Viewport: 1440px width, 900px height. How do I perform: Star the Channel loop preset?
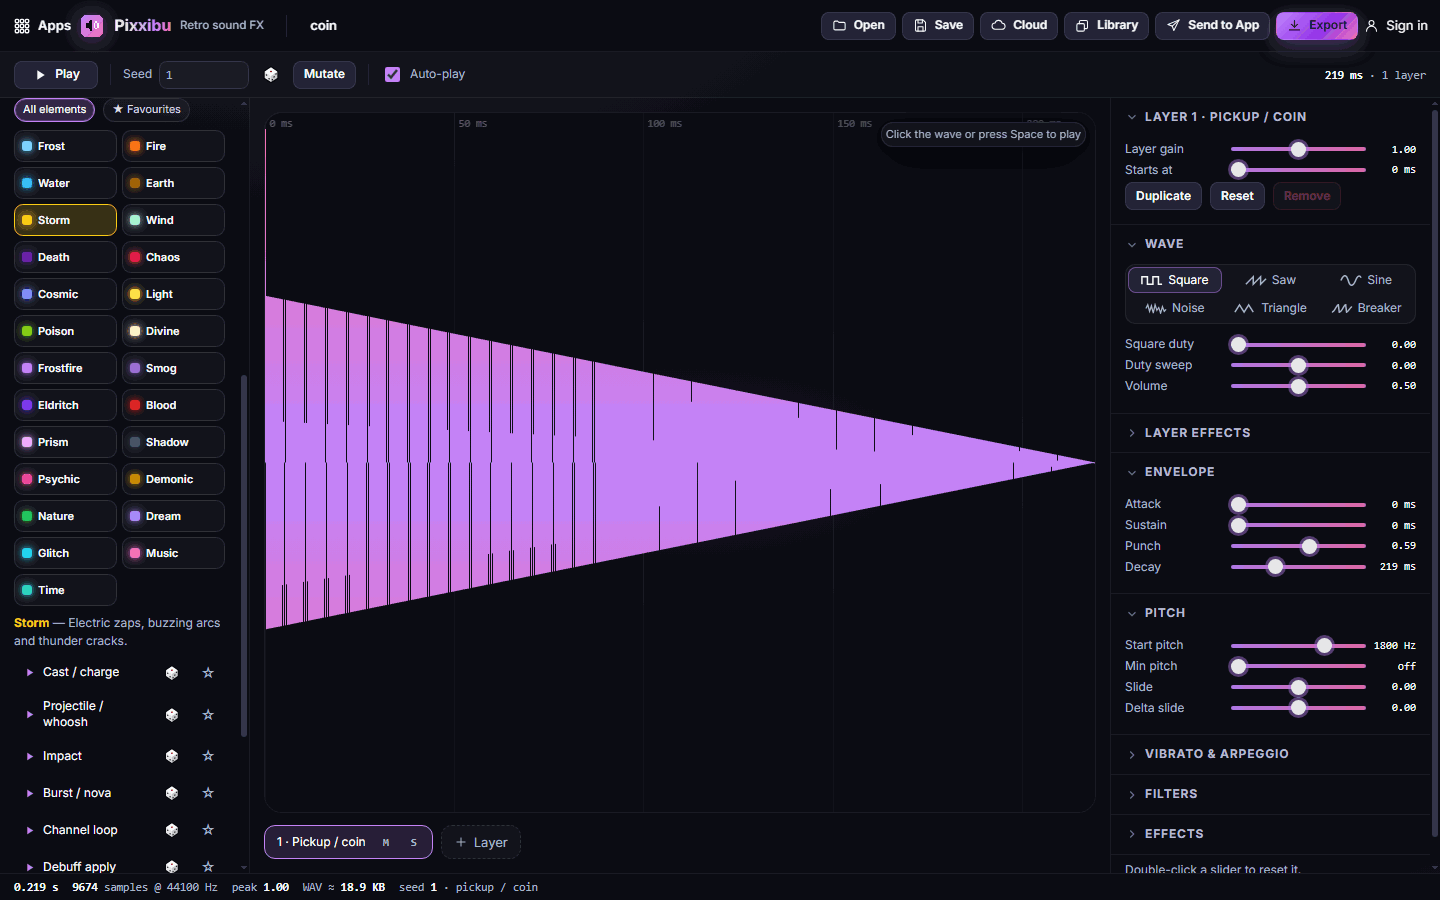208,830
